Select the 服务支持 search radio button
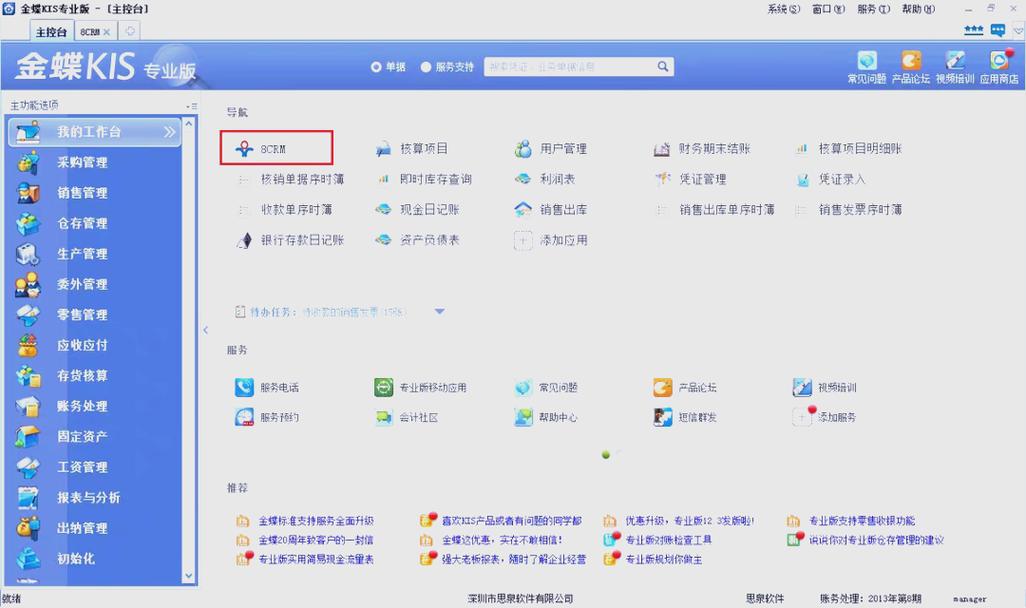The height and width of the screenshot is (608, 1026). 426,67
